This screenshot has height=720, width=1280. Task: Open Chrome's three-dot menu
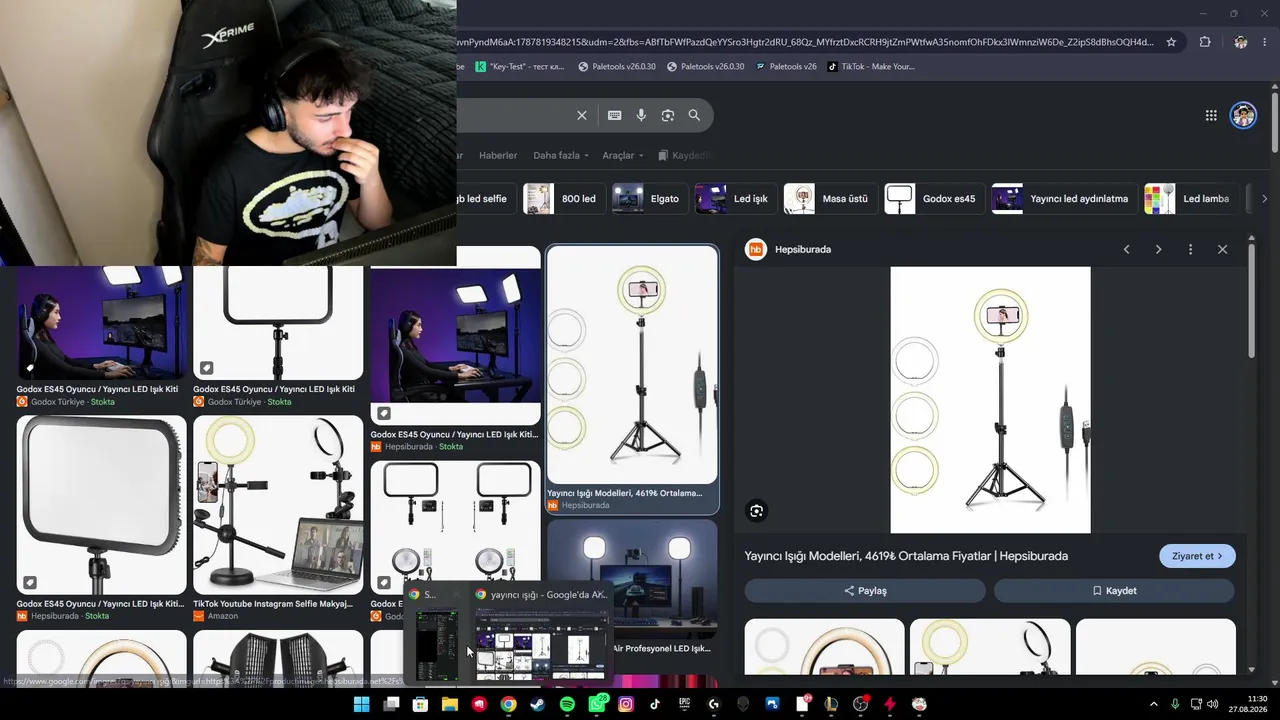[1267, 42]
